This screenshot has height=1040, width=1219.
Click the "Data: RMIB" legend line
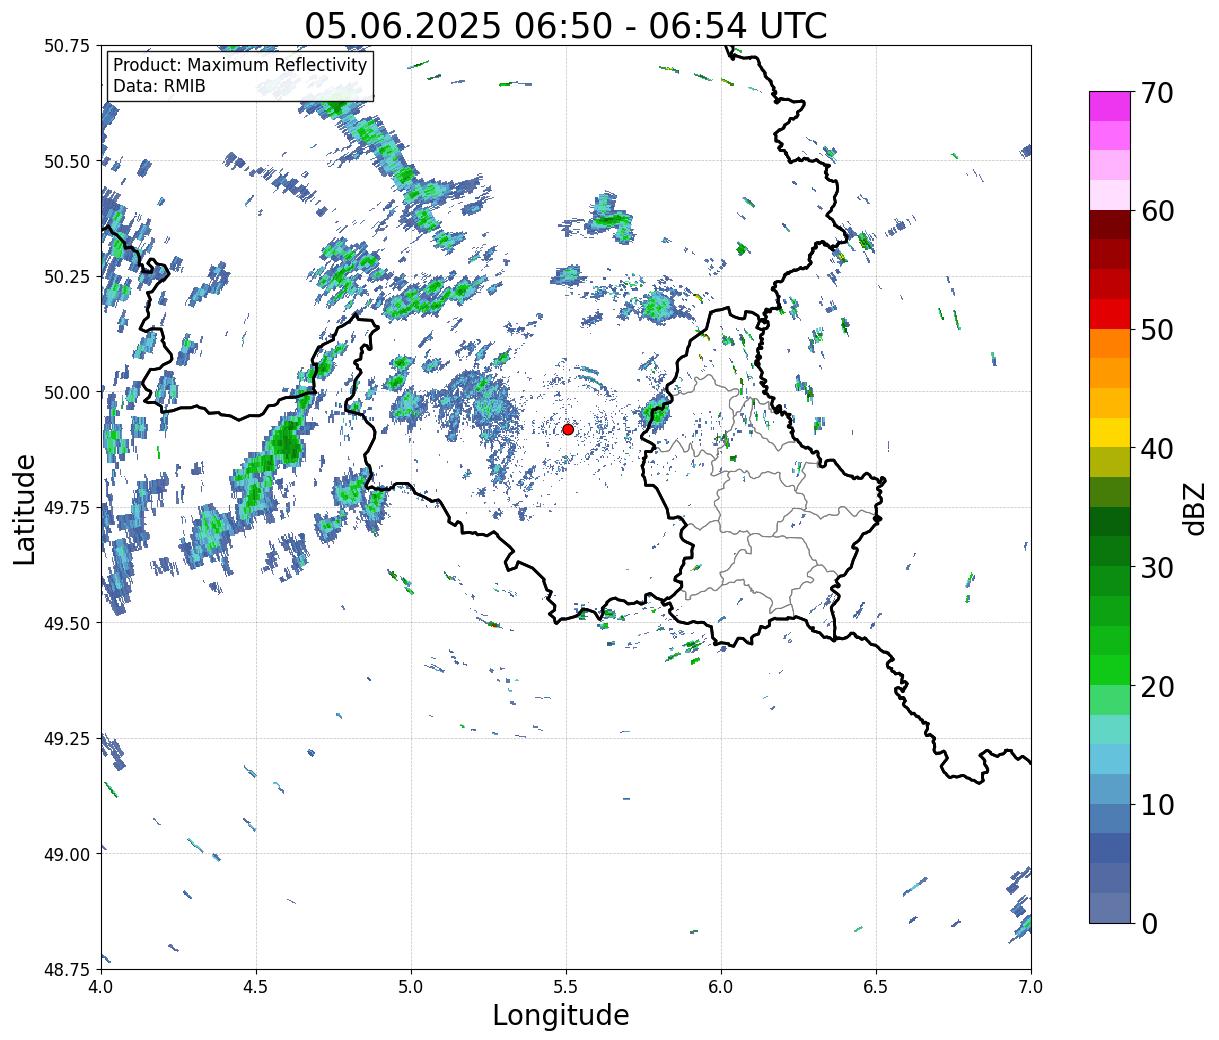click(159, 86)
